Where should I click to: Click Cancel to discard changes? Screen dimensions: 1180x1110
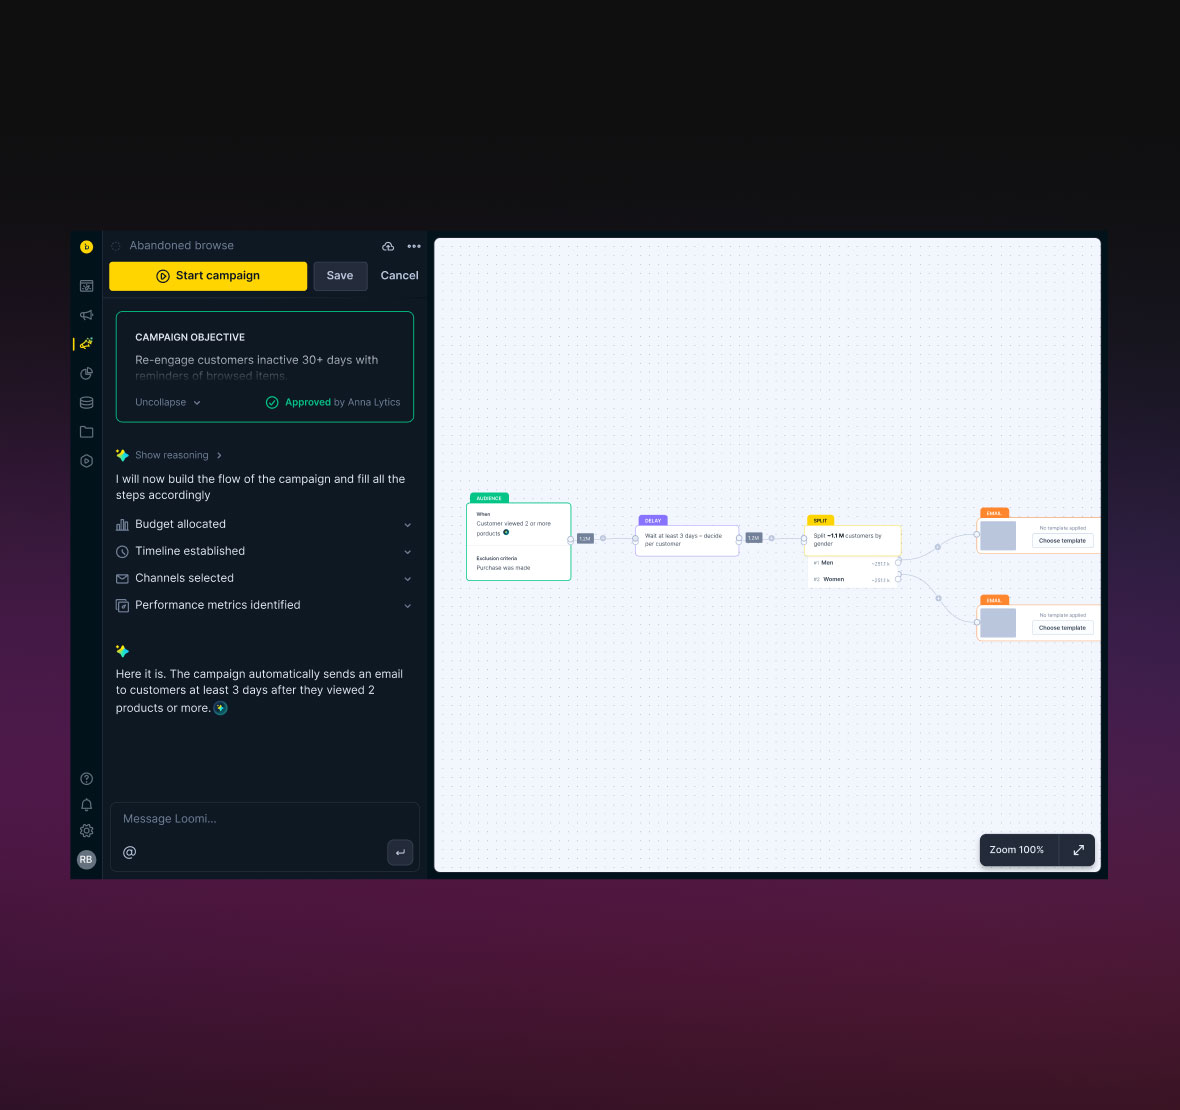click(x=399, y=276)
